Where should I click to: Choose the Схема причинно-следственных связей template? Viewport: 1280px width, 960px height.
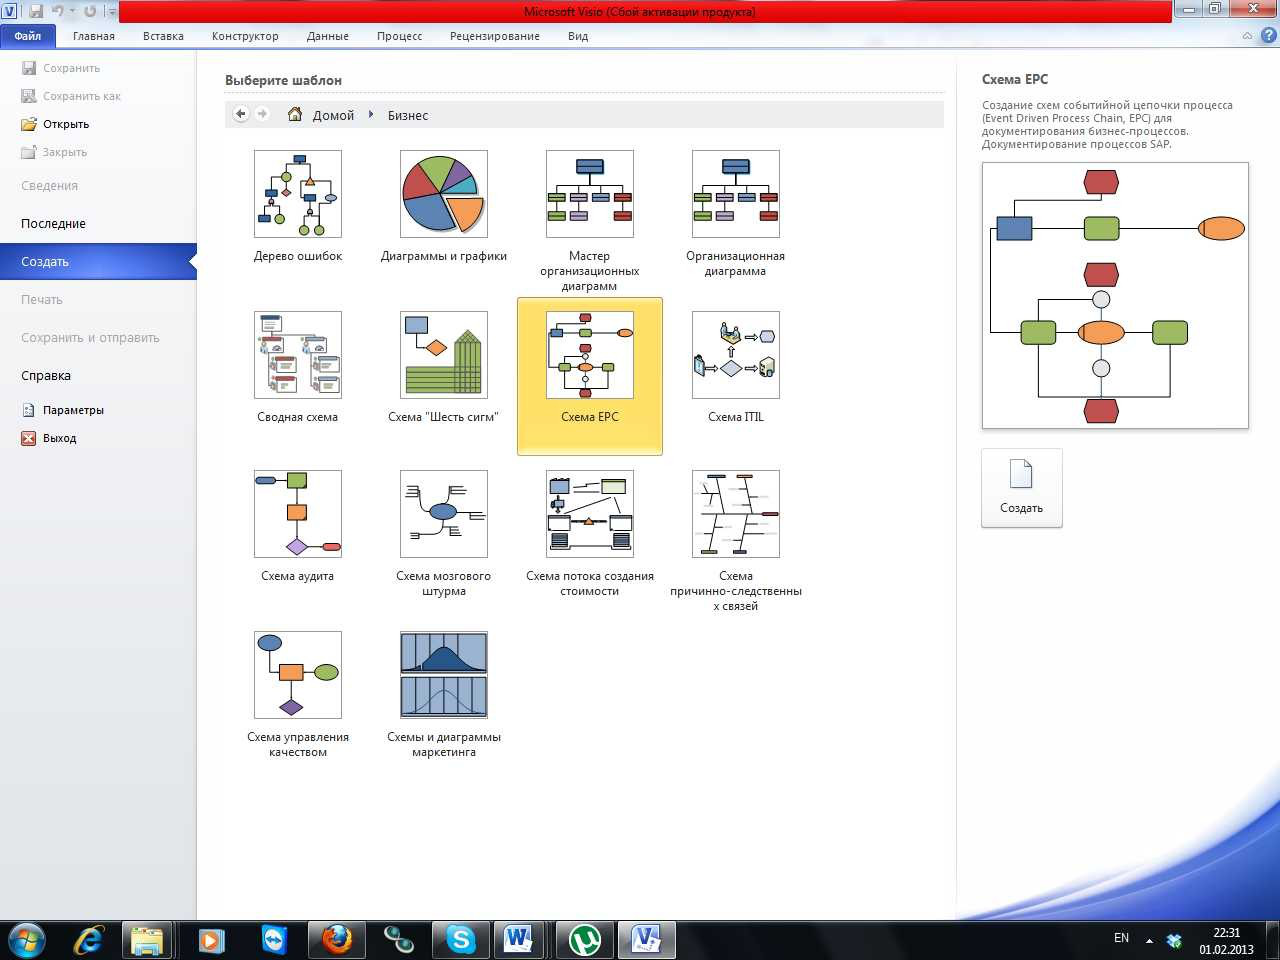click(x=736, y=514)
